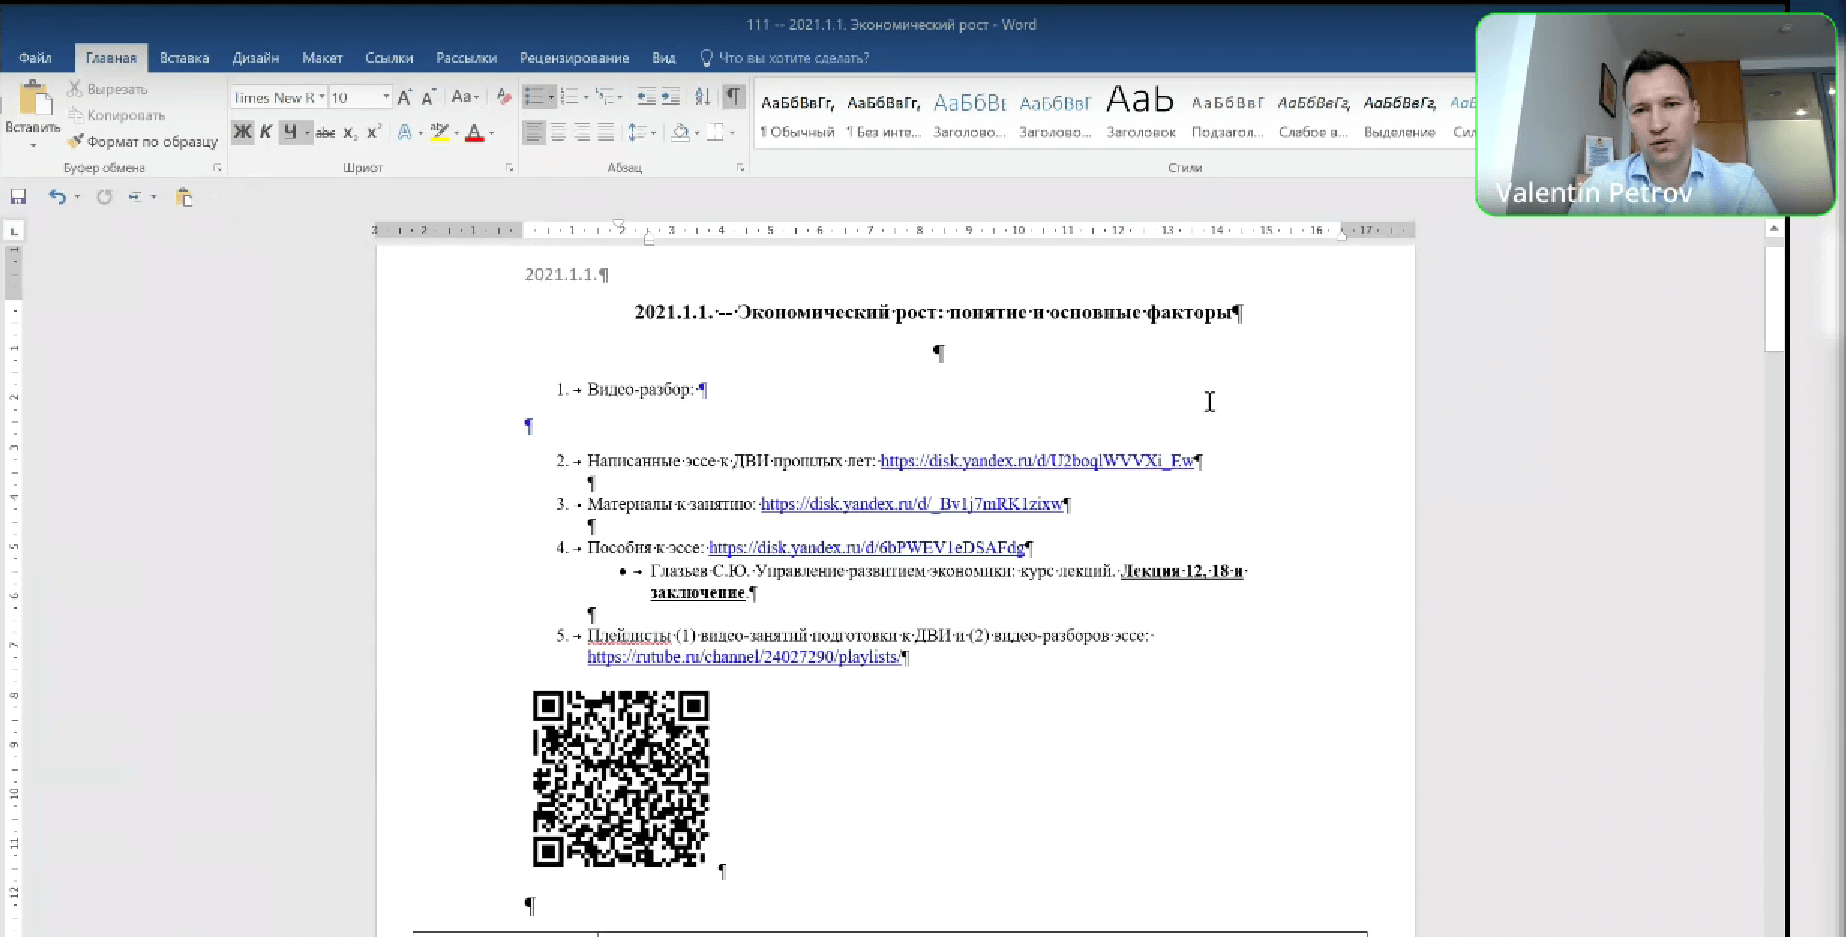The image size is (1846, 937).
Task: Click the line spacing icon
Action: pyautogui.click(x=636, y=132)
